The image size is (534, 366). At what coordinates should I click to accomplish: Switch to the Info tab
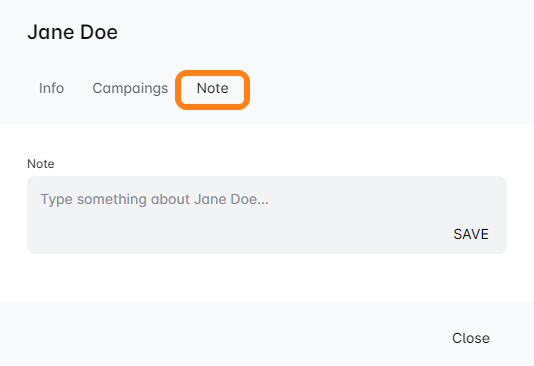click(51, 88)
